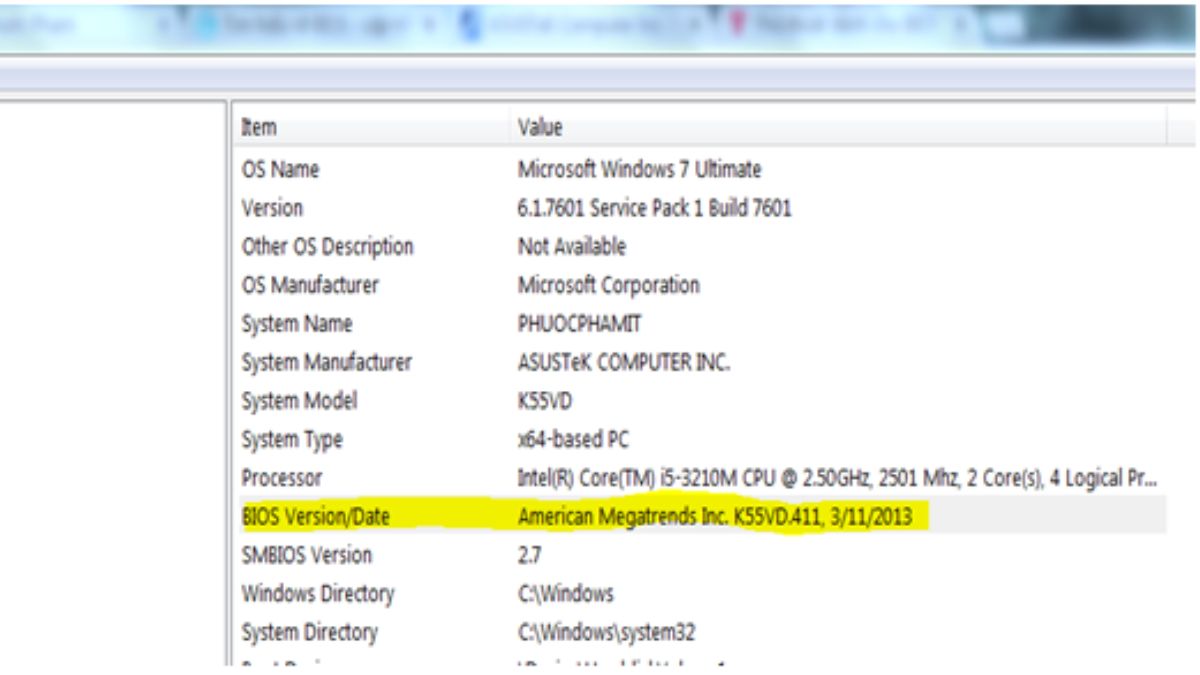Select the OS Name row
Image resolution: width=1200 pixels, height=675 pixels.
[280, 170]
